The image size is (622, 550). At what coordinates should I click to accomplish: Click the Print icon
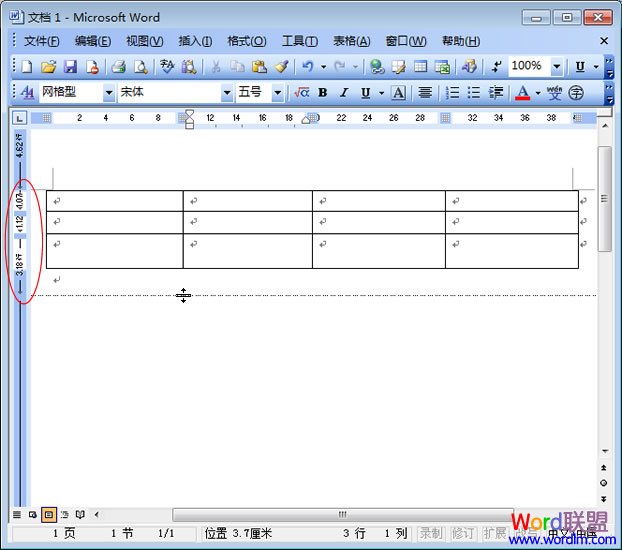coord(118,67)
